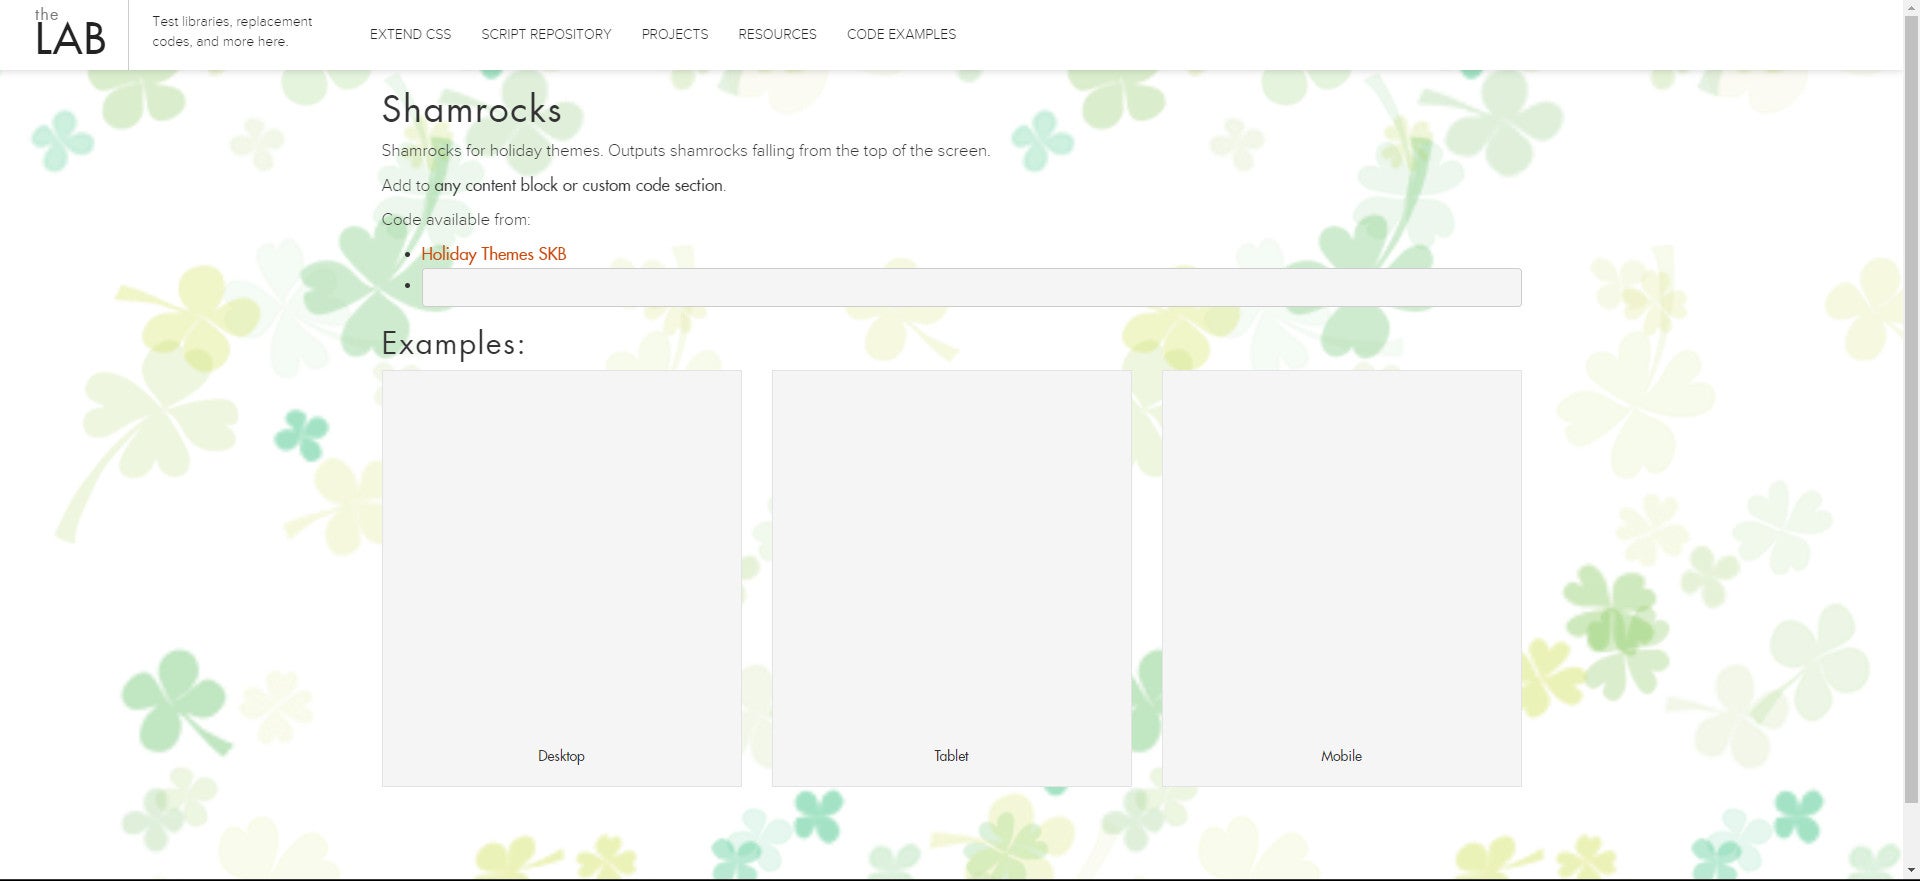Click the vertical scrollbar thumb

click(x=1911, y=400)
